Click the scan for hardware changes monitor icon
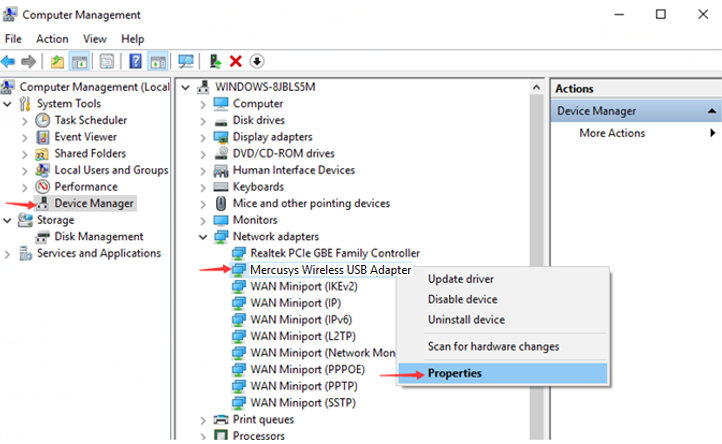 [x=186, y=62]
